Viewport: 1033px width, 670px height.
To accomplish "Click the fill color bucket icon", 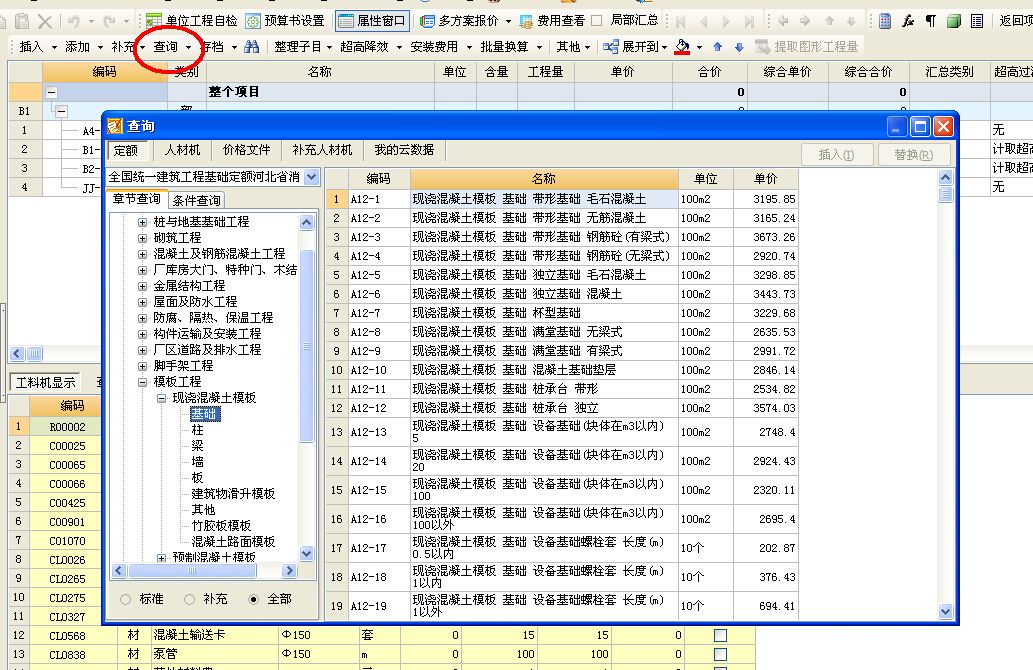I will click(x=682, y=47).
